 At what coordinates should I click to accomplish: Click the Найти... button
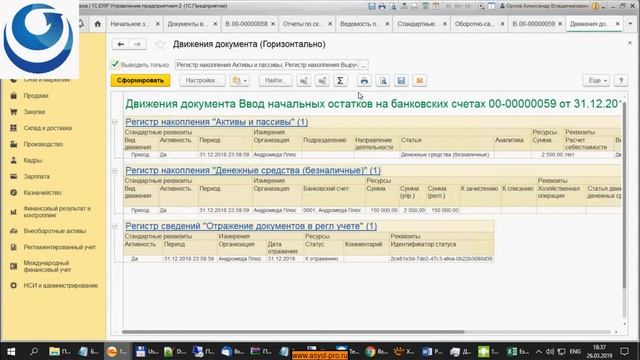(x=275, y=80)
